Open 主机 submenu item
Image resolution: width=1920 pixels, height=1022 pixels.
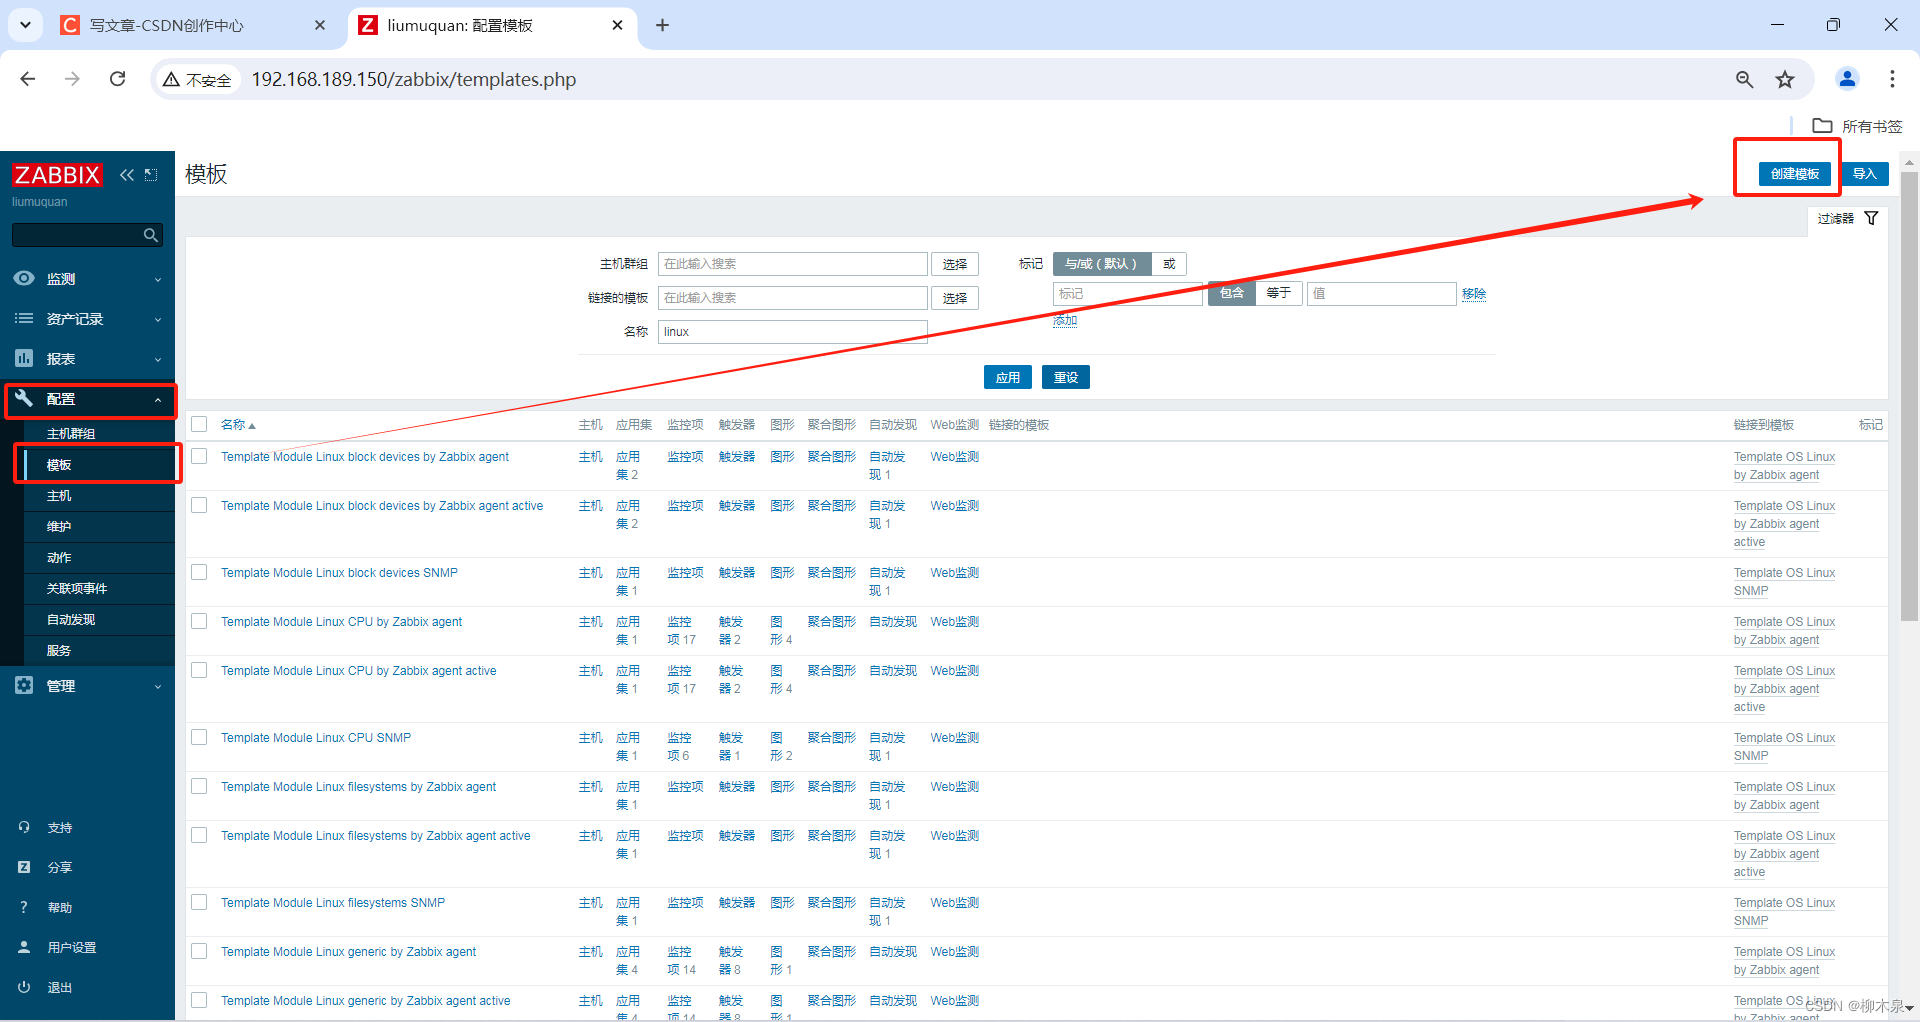click(x=59, y=496)
